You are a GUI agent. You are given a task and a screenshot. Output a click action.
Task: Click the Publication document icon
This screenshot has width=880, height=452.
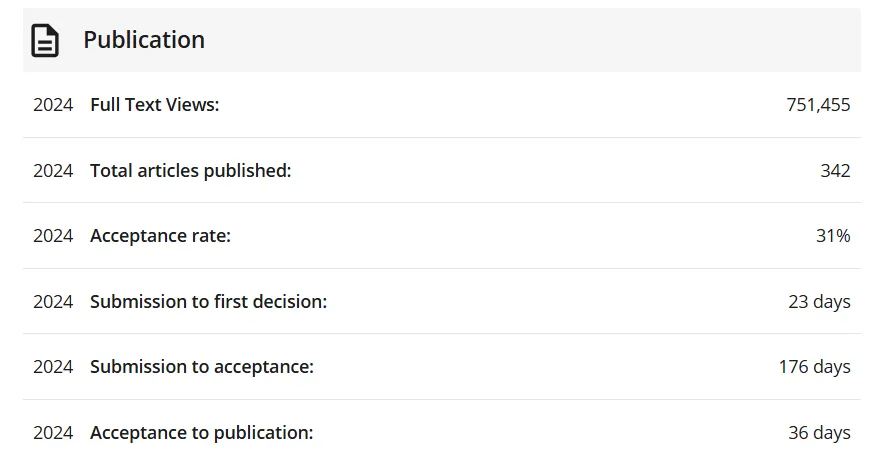point(45,40)
